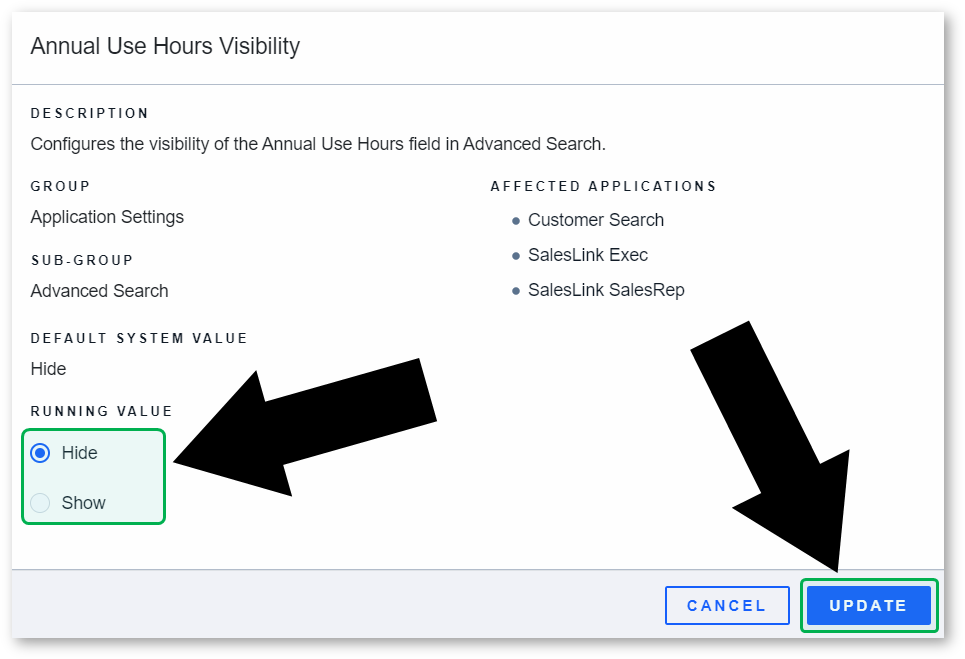Screen dimensions: 965x659
Task: Click the SalesLink Exec list item
Action: [588, 255]
